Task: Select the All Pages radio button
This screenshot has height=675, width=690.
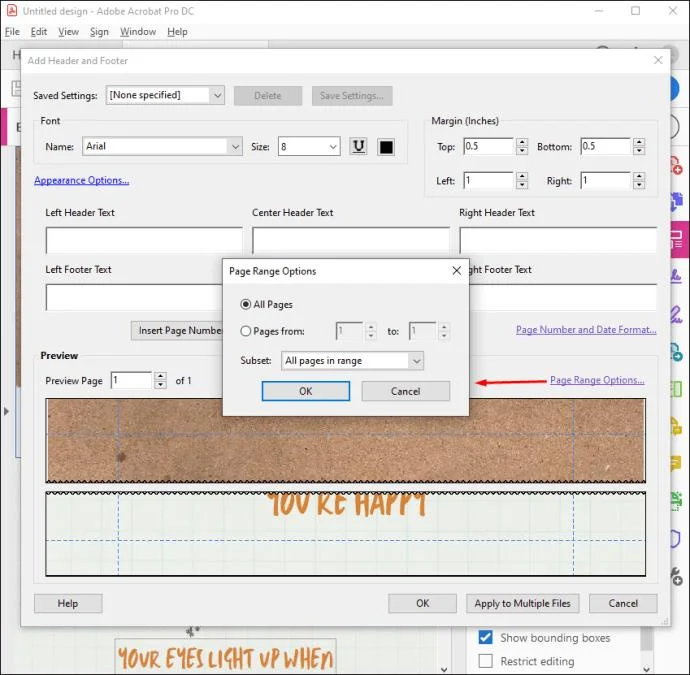Action: (246, 304)
